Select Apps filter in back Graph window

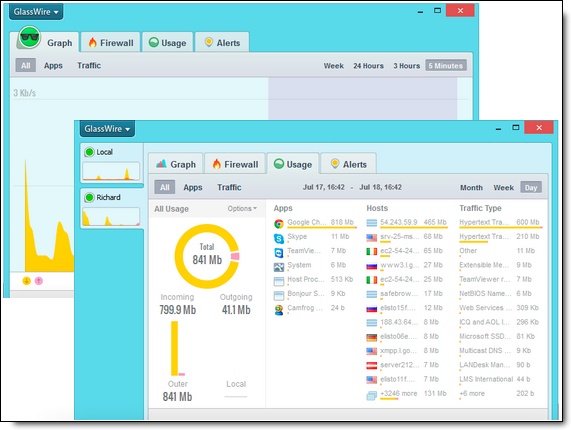[x=53, y=66]
